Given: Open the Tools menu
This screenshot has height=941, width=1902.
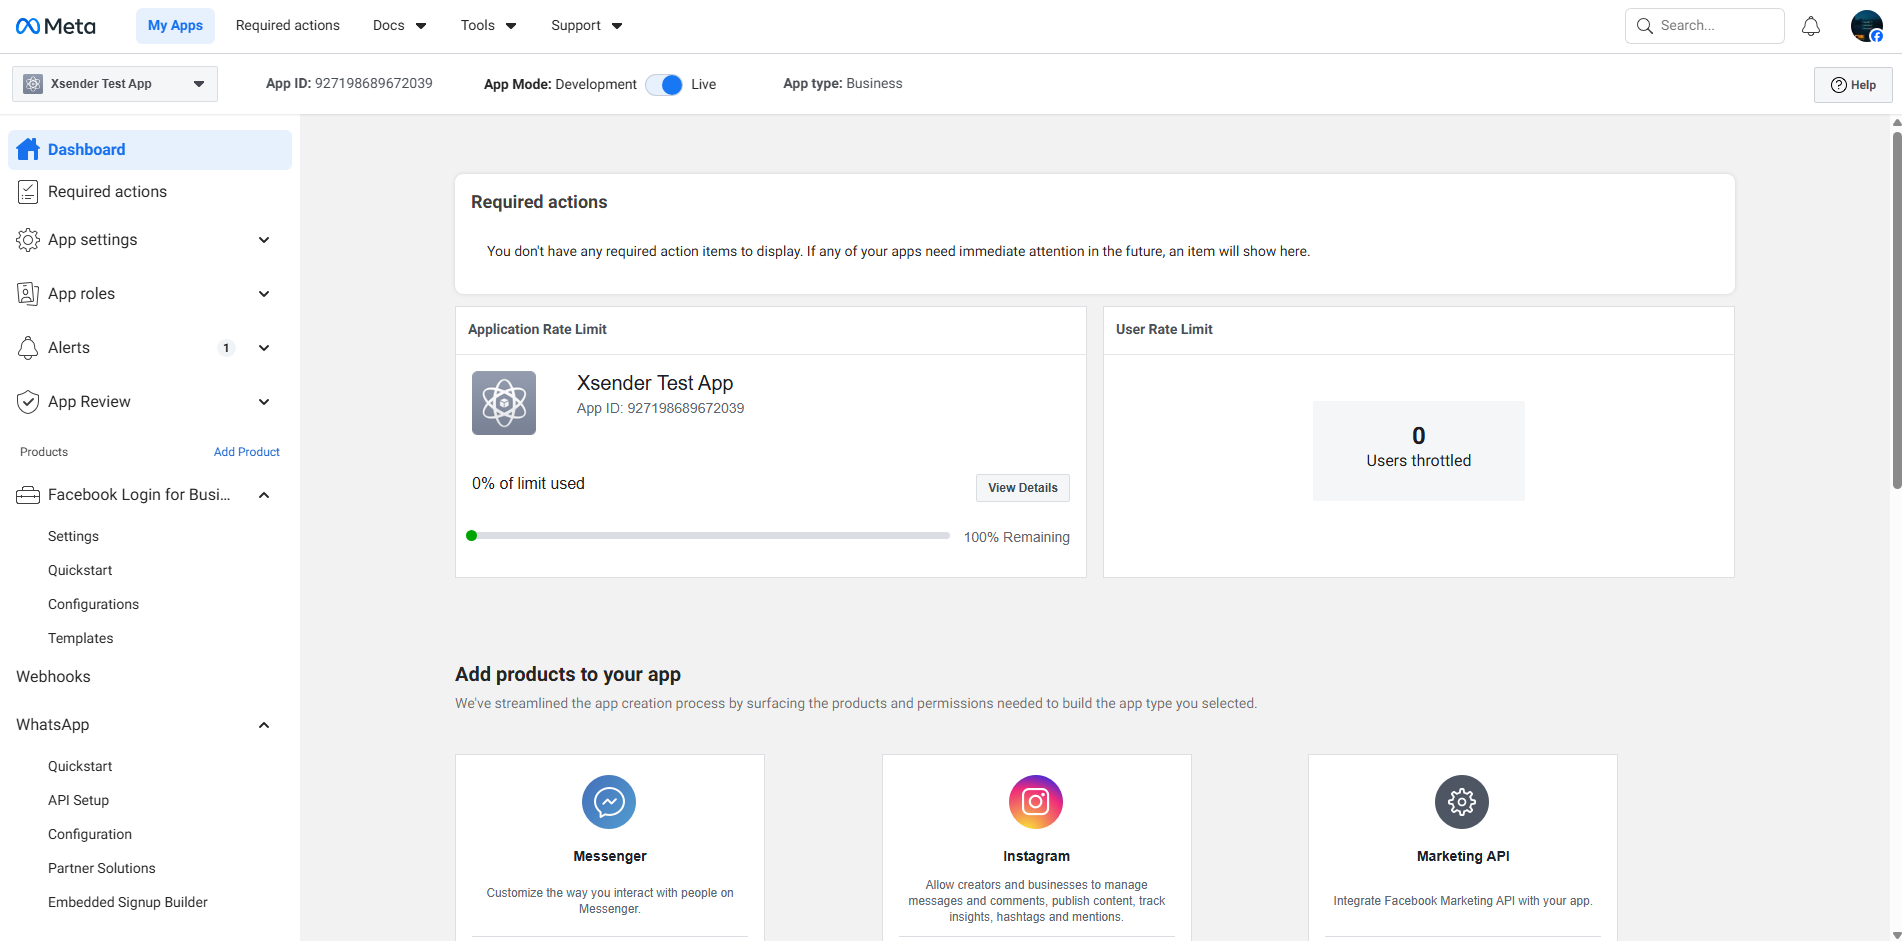Looking at the screenshot, I should [x=488, y=26].
